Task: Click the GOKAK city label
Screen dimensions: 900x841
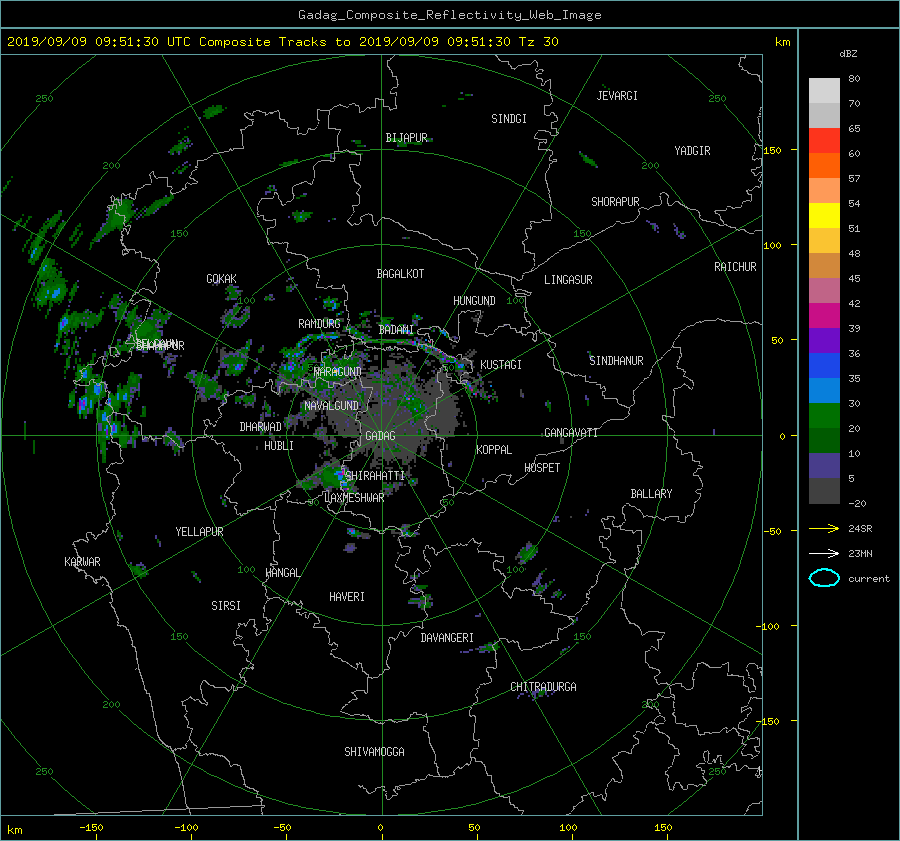Action: (x=222, y=279)
